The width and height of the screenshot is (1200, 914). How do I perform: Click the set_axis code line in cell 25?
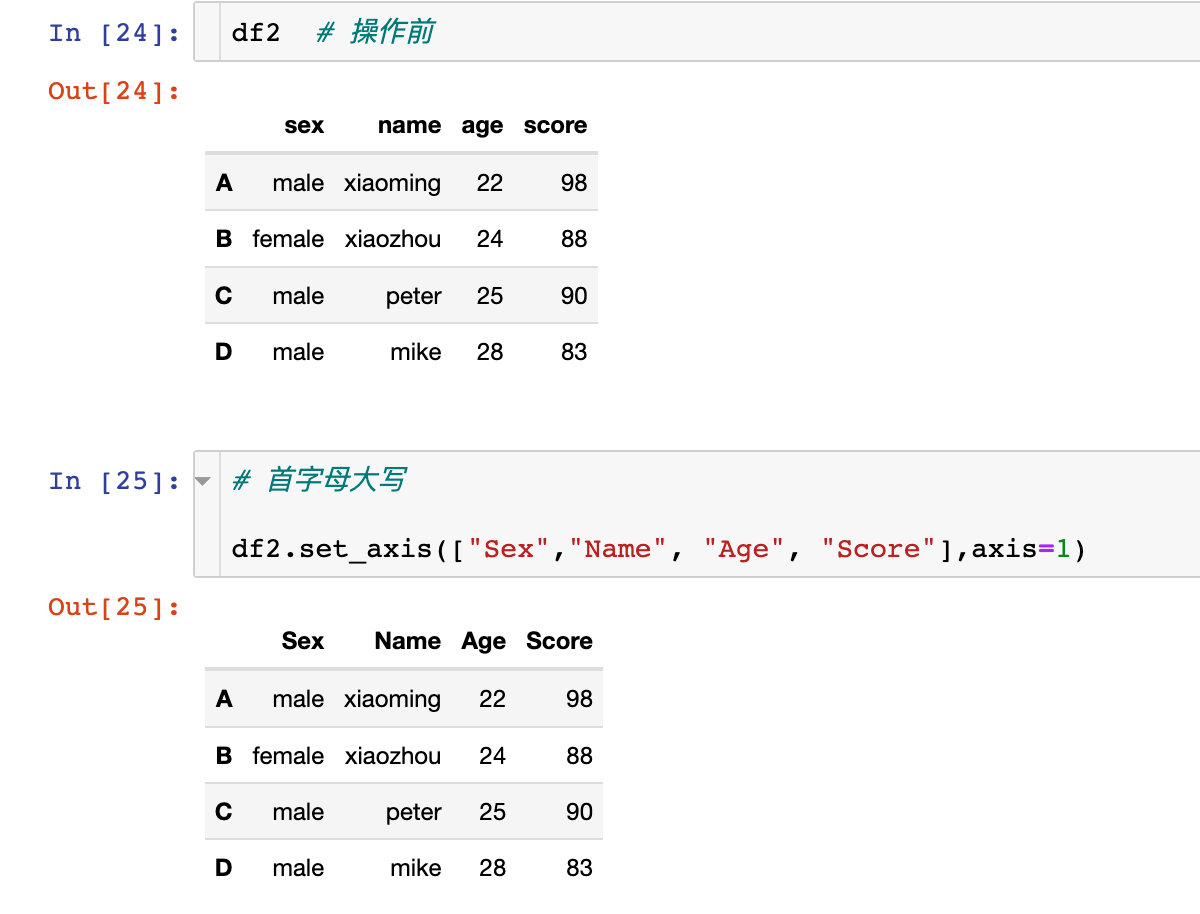point(658,549)
